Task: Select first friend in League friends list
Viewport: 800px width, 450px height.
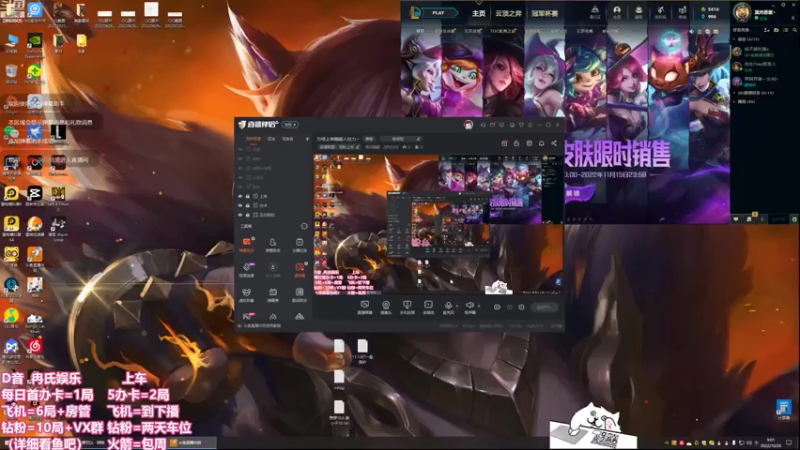Action: click(x=763, y=52)
